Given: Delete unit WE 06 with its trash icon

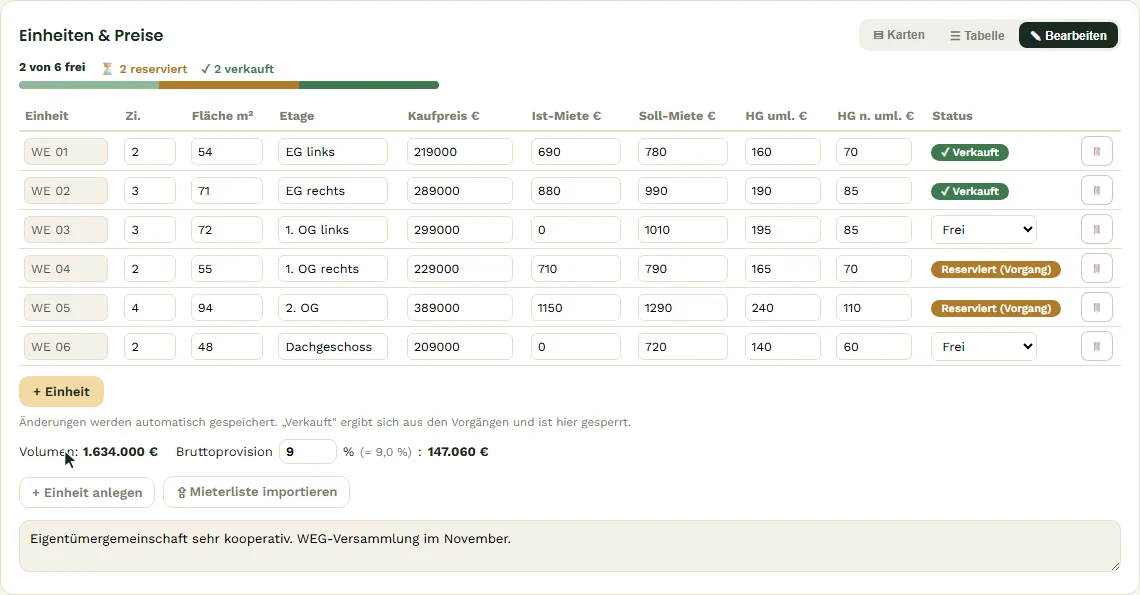Looking at the screenshot, I should (x=1096, y=347).
